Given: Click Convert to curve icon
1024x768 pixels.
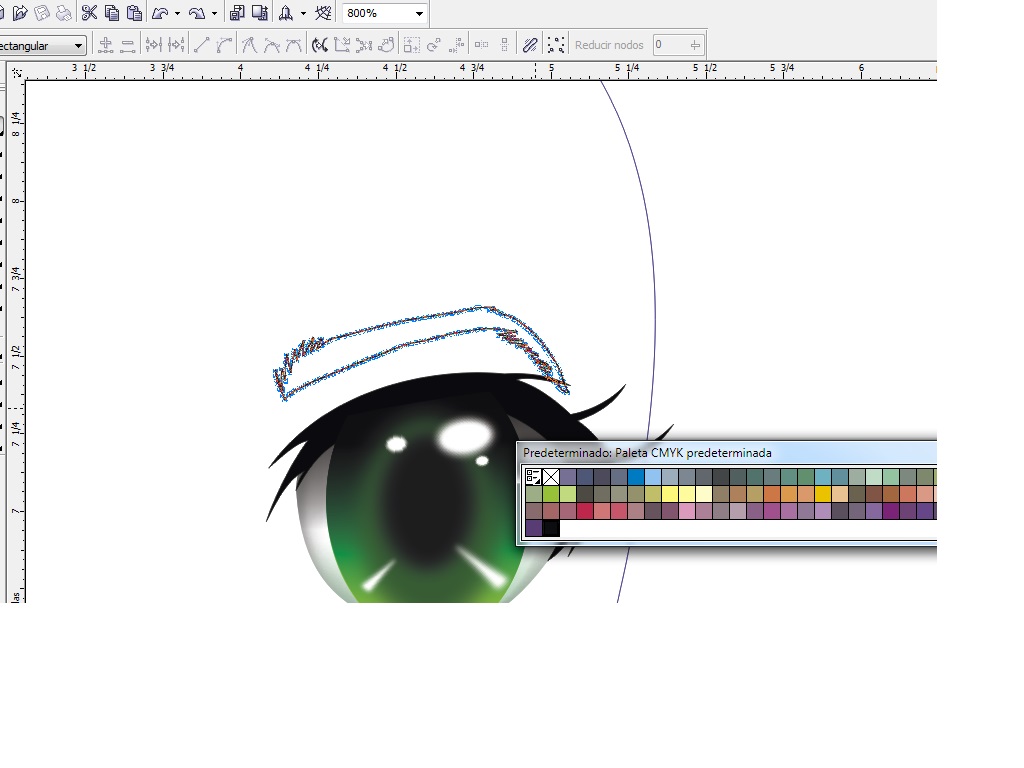Looking at the screenshot, I should pos(224,45).
